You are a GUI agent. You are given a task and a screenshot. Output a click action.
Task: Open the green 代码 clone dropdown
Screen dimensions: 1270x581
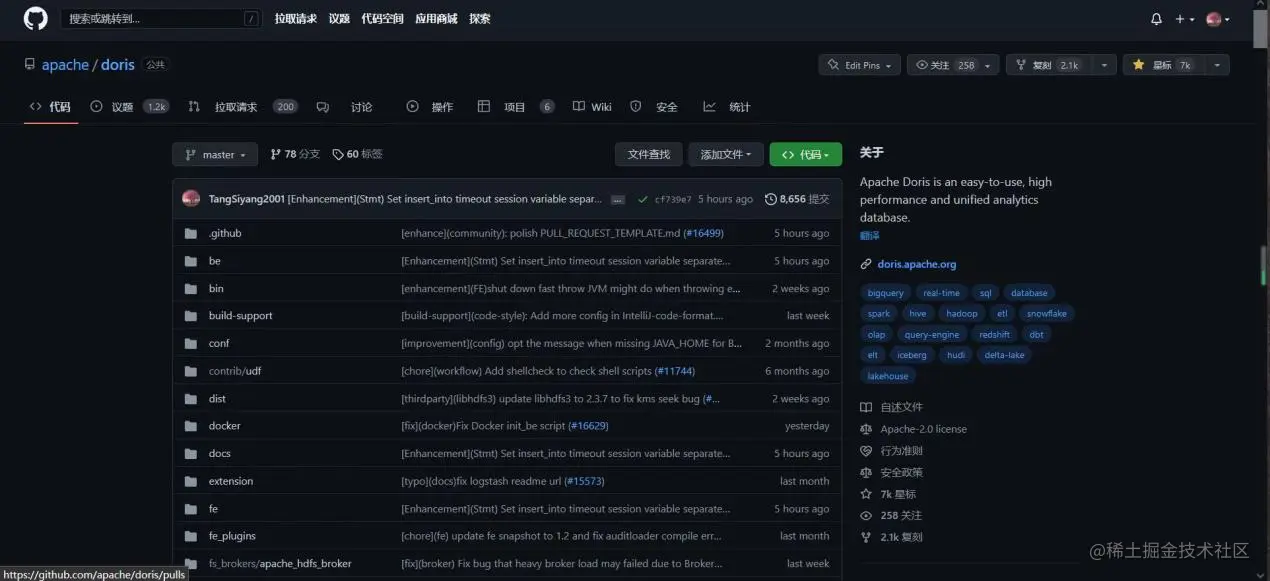click(x=806, y=154)
